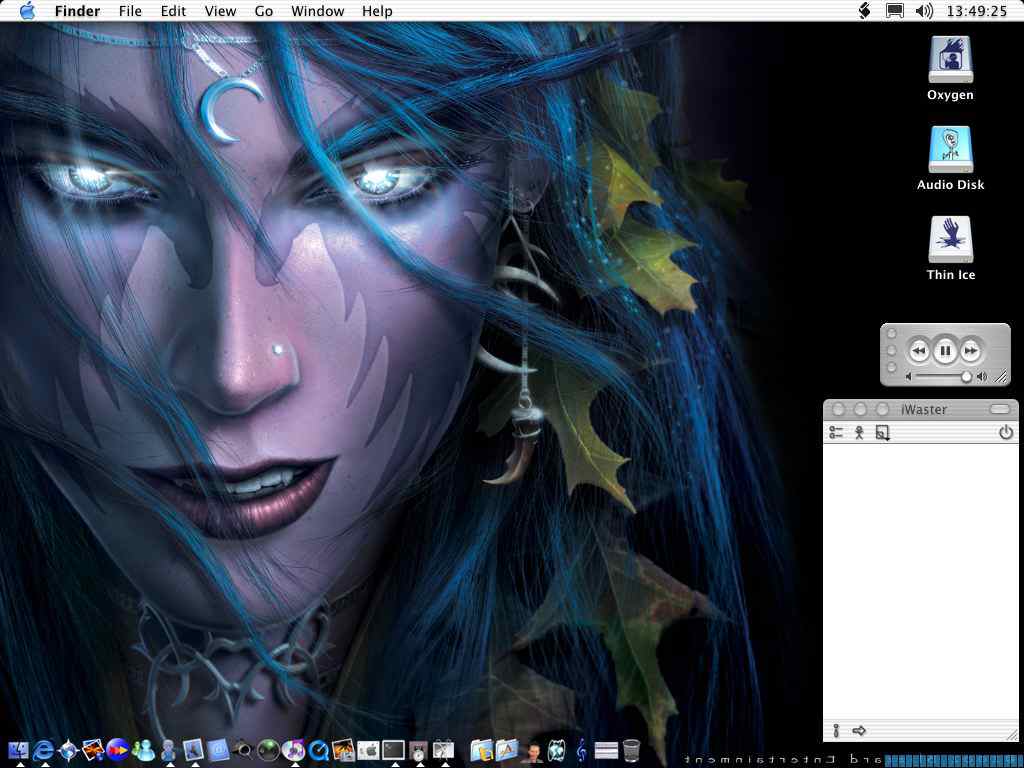
Task: Open the red arrow orb Dock icon
Action: tap(118, 750)
